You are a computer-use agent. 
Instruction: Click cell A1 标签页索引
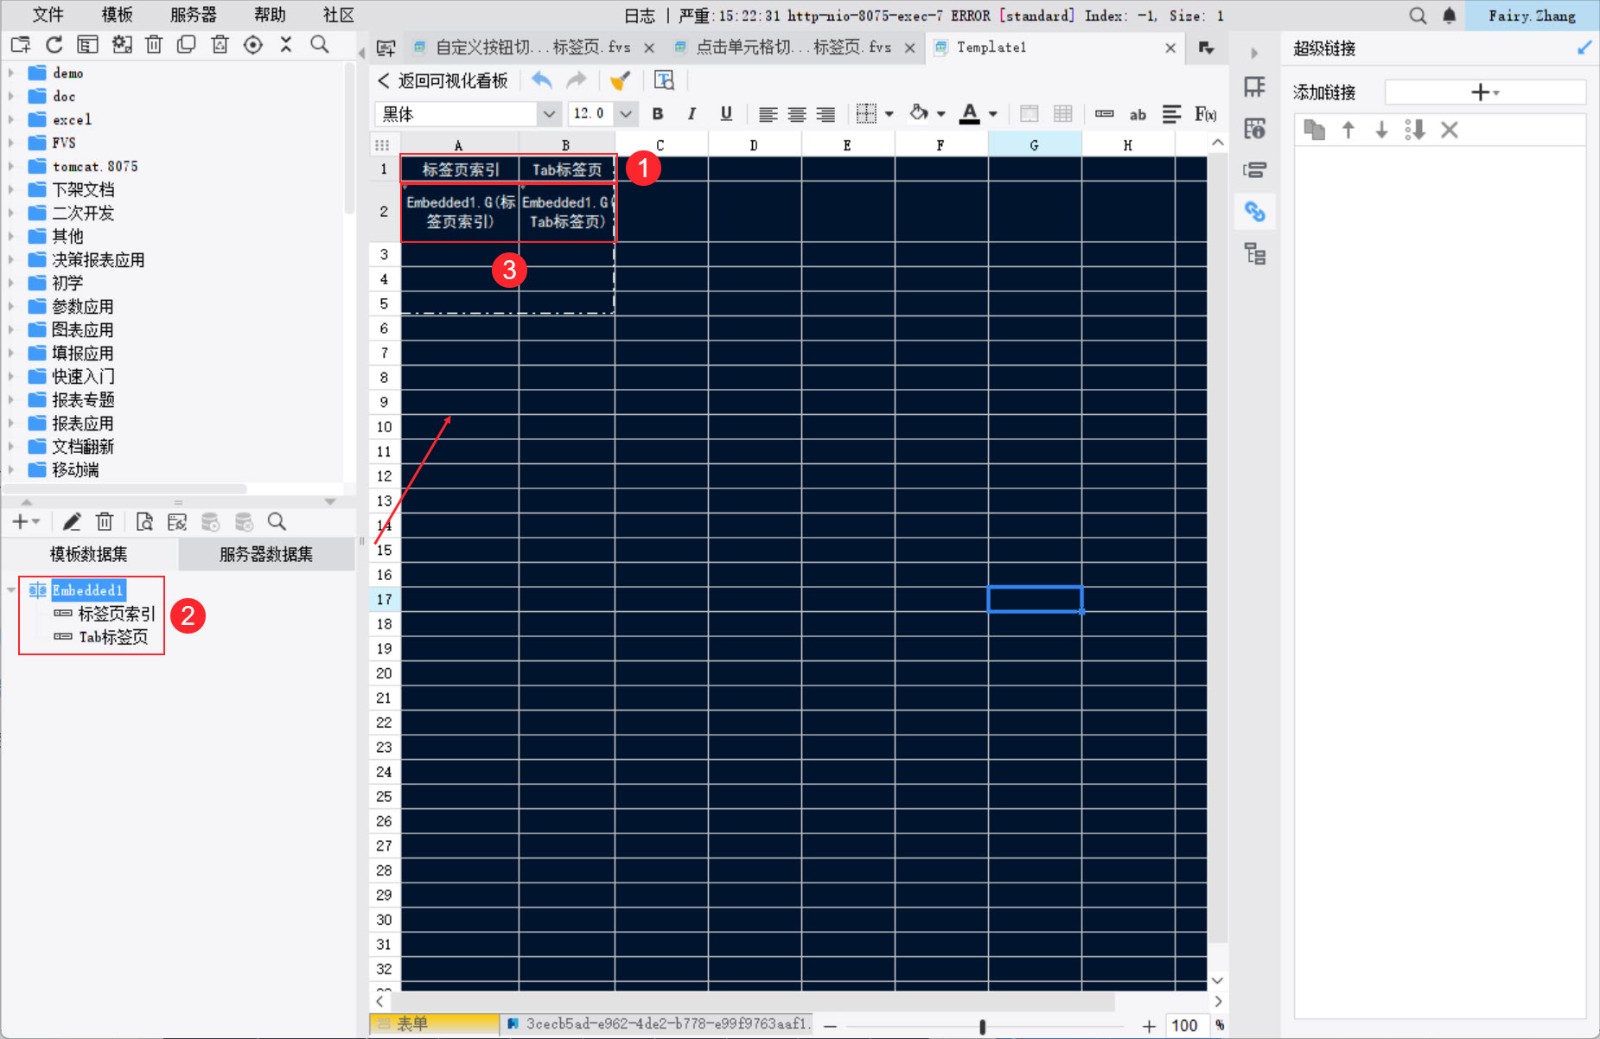460,170
